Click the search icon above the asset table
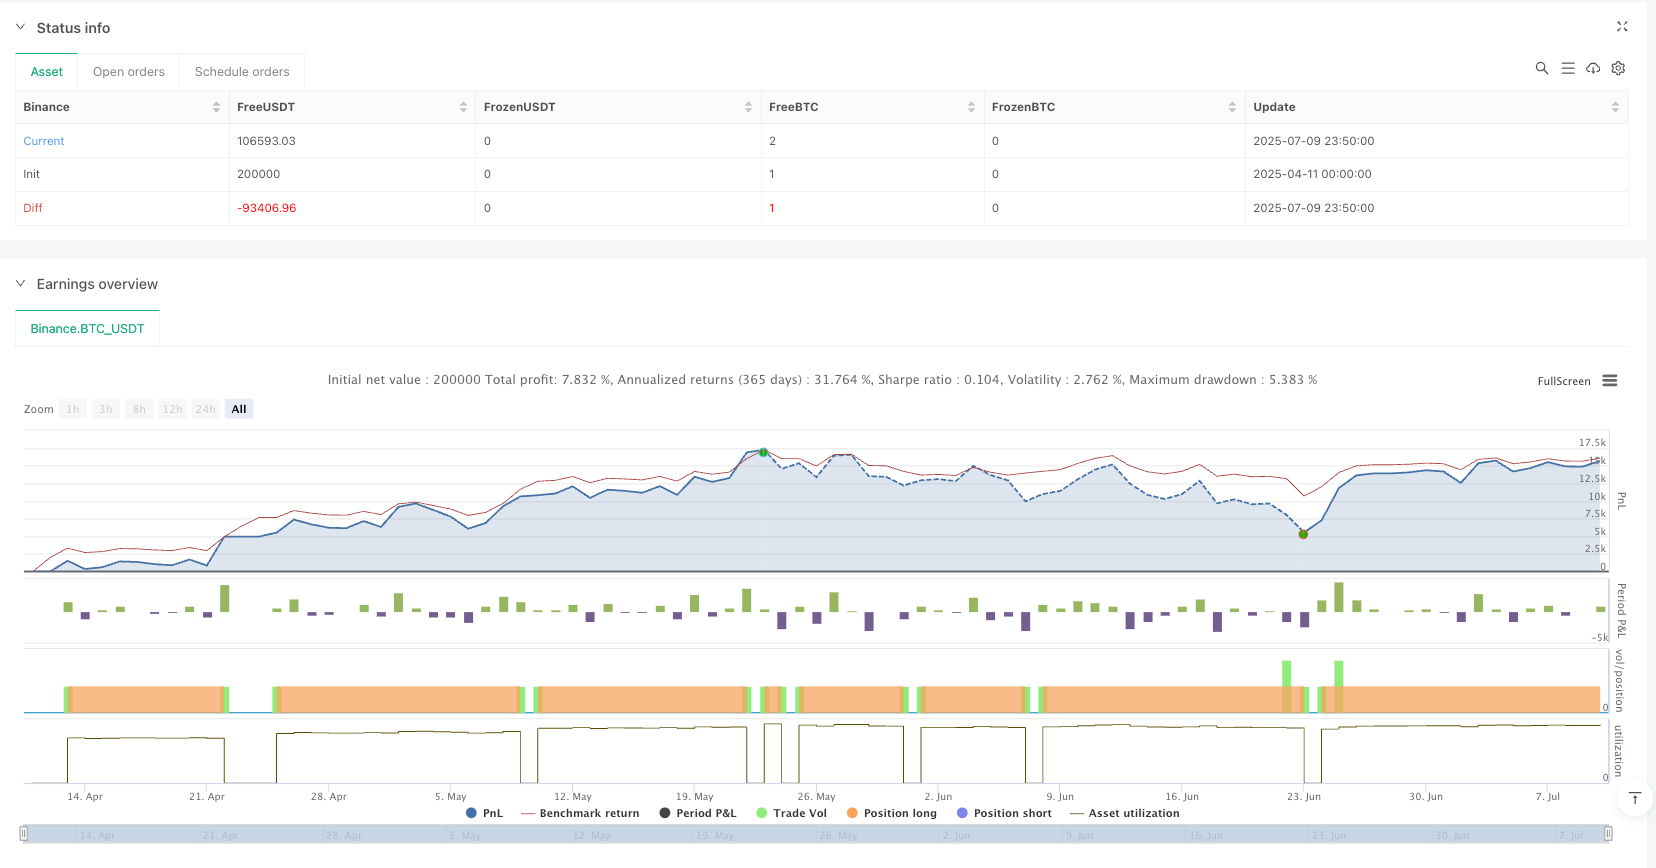Viewport: 1656px width, 868px height. [x=1541, y=68]
